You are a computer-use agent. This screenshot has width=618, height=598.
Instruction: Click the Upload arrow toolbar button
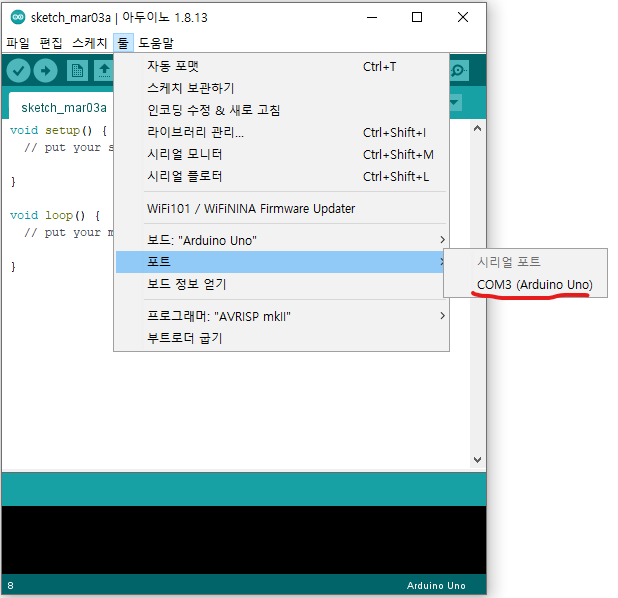45,71
